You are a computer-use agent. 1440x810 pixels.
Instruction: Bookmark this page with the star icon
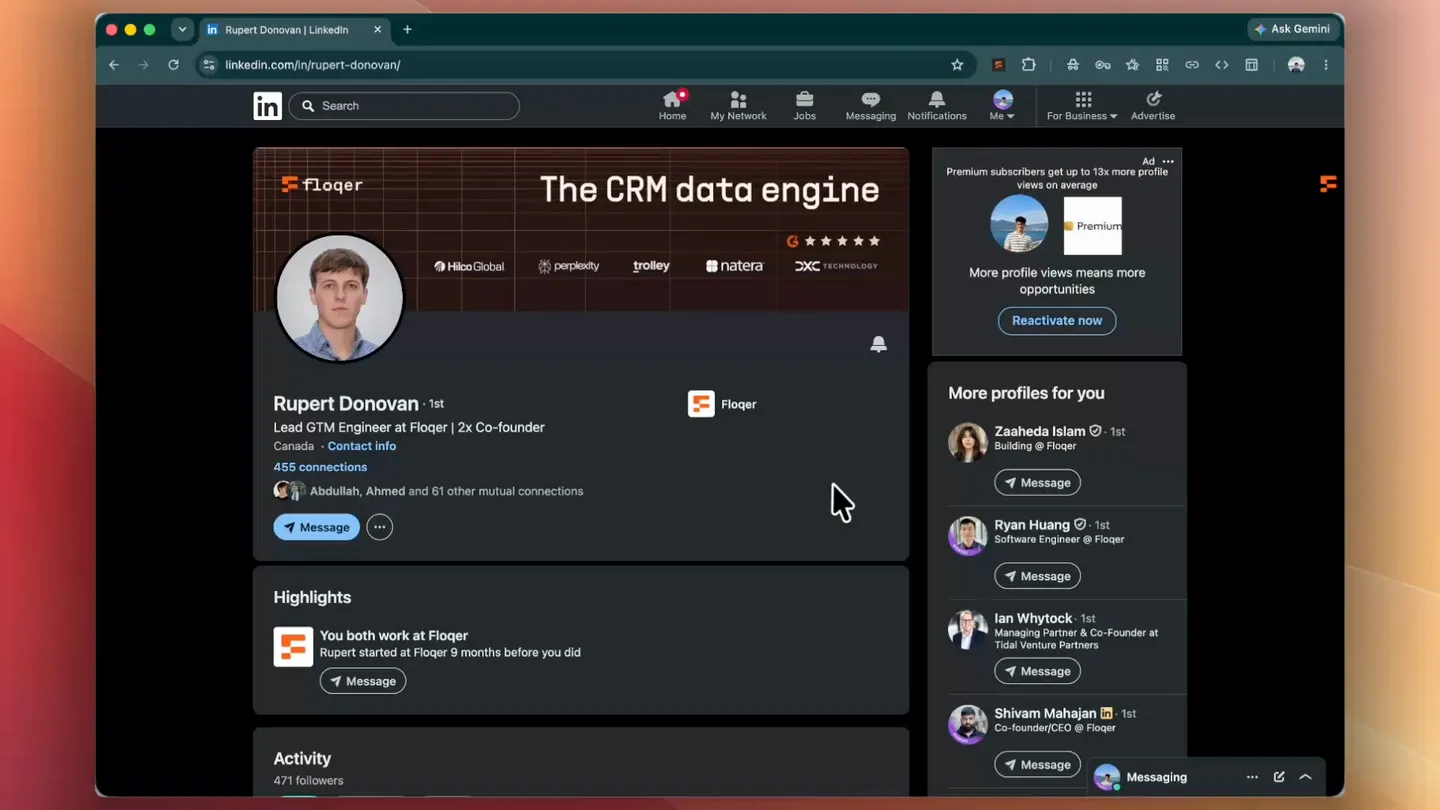[957, 65]
